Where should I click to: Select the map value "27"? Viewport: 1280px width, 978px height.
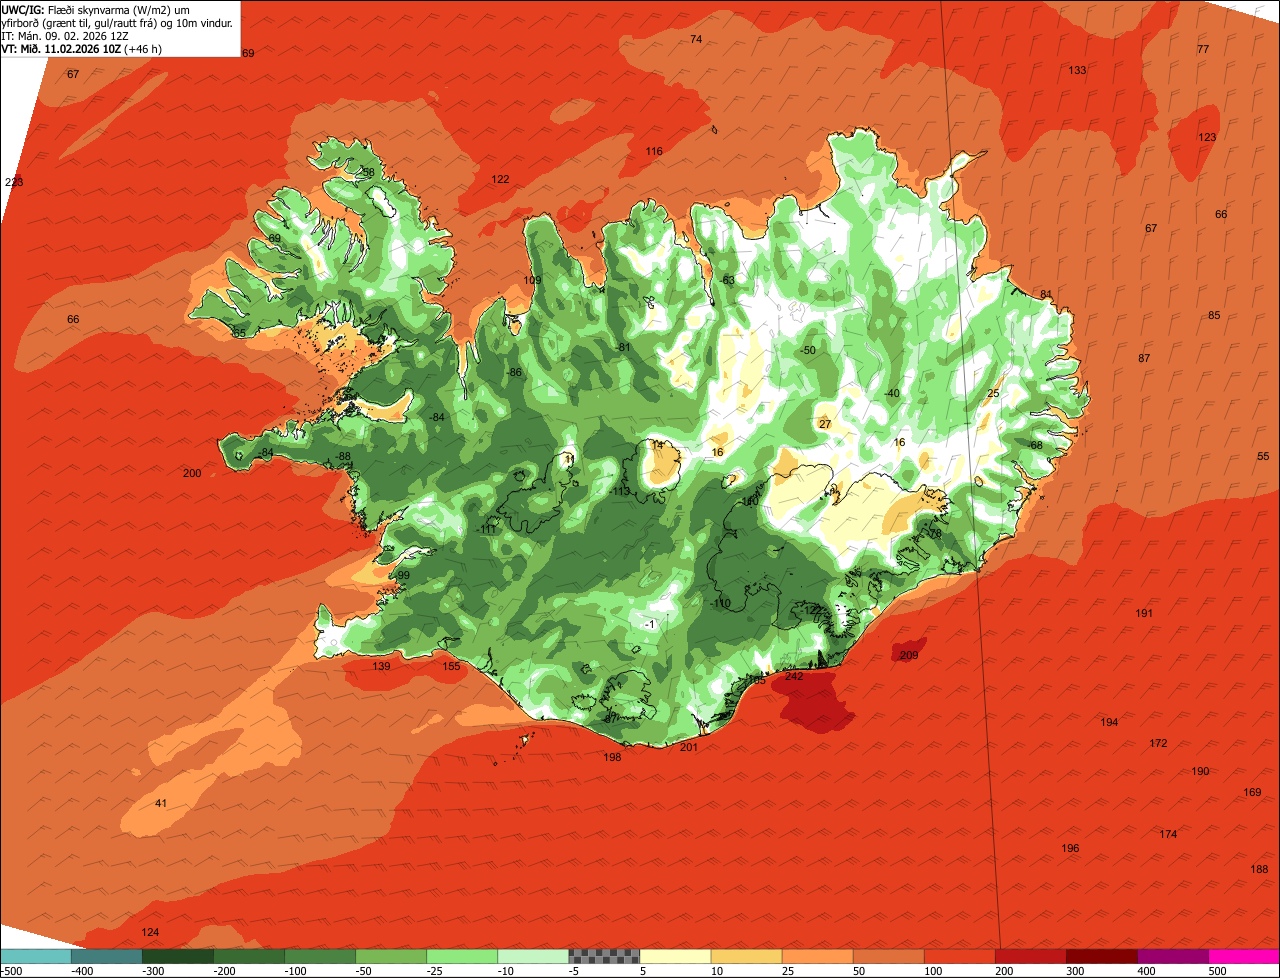[825, 424]
